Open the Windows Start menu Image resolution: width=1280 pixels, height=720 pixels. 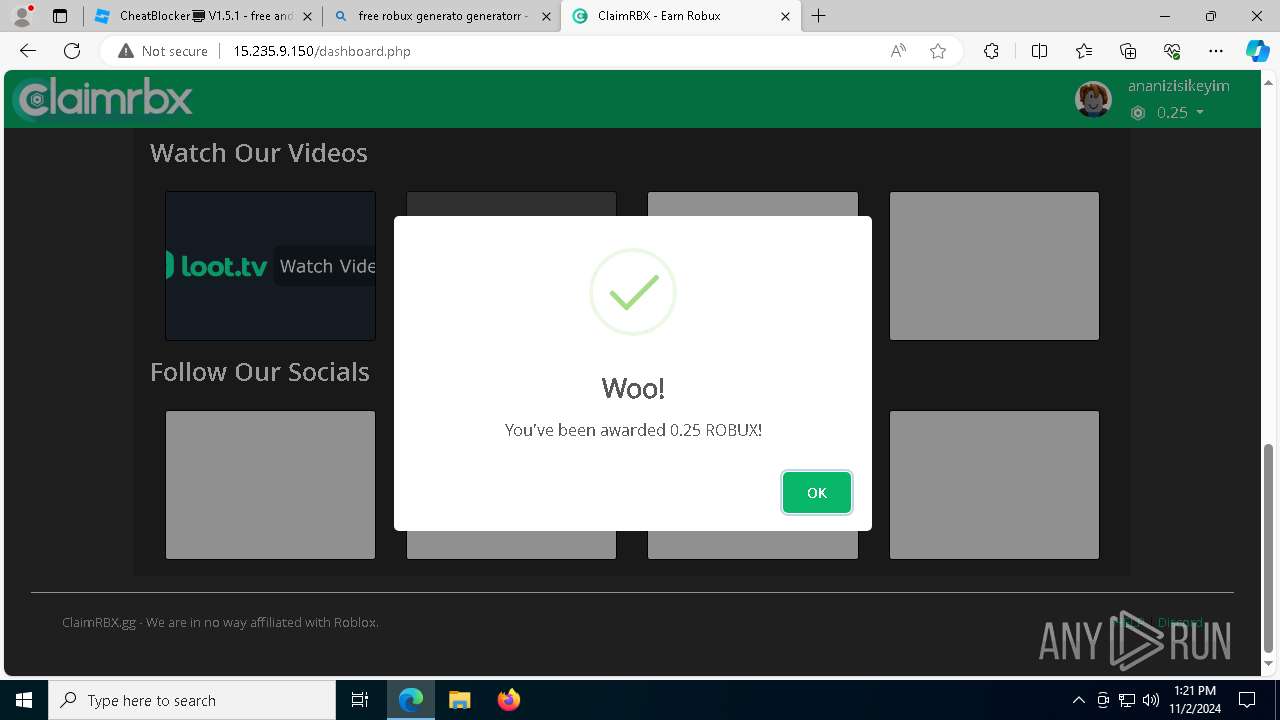coord(24,700)
